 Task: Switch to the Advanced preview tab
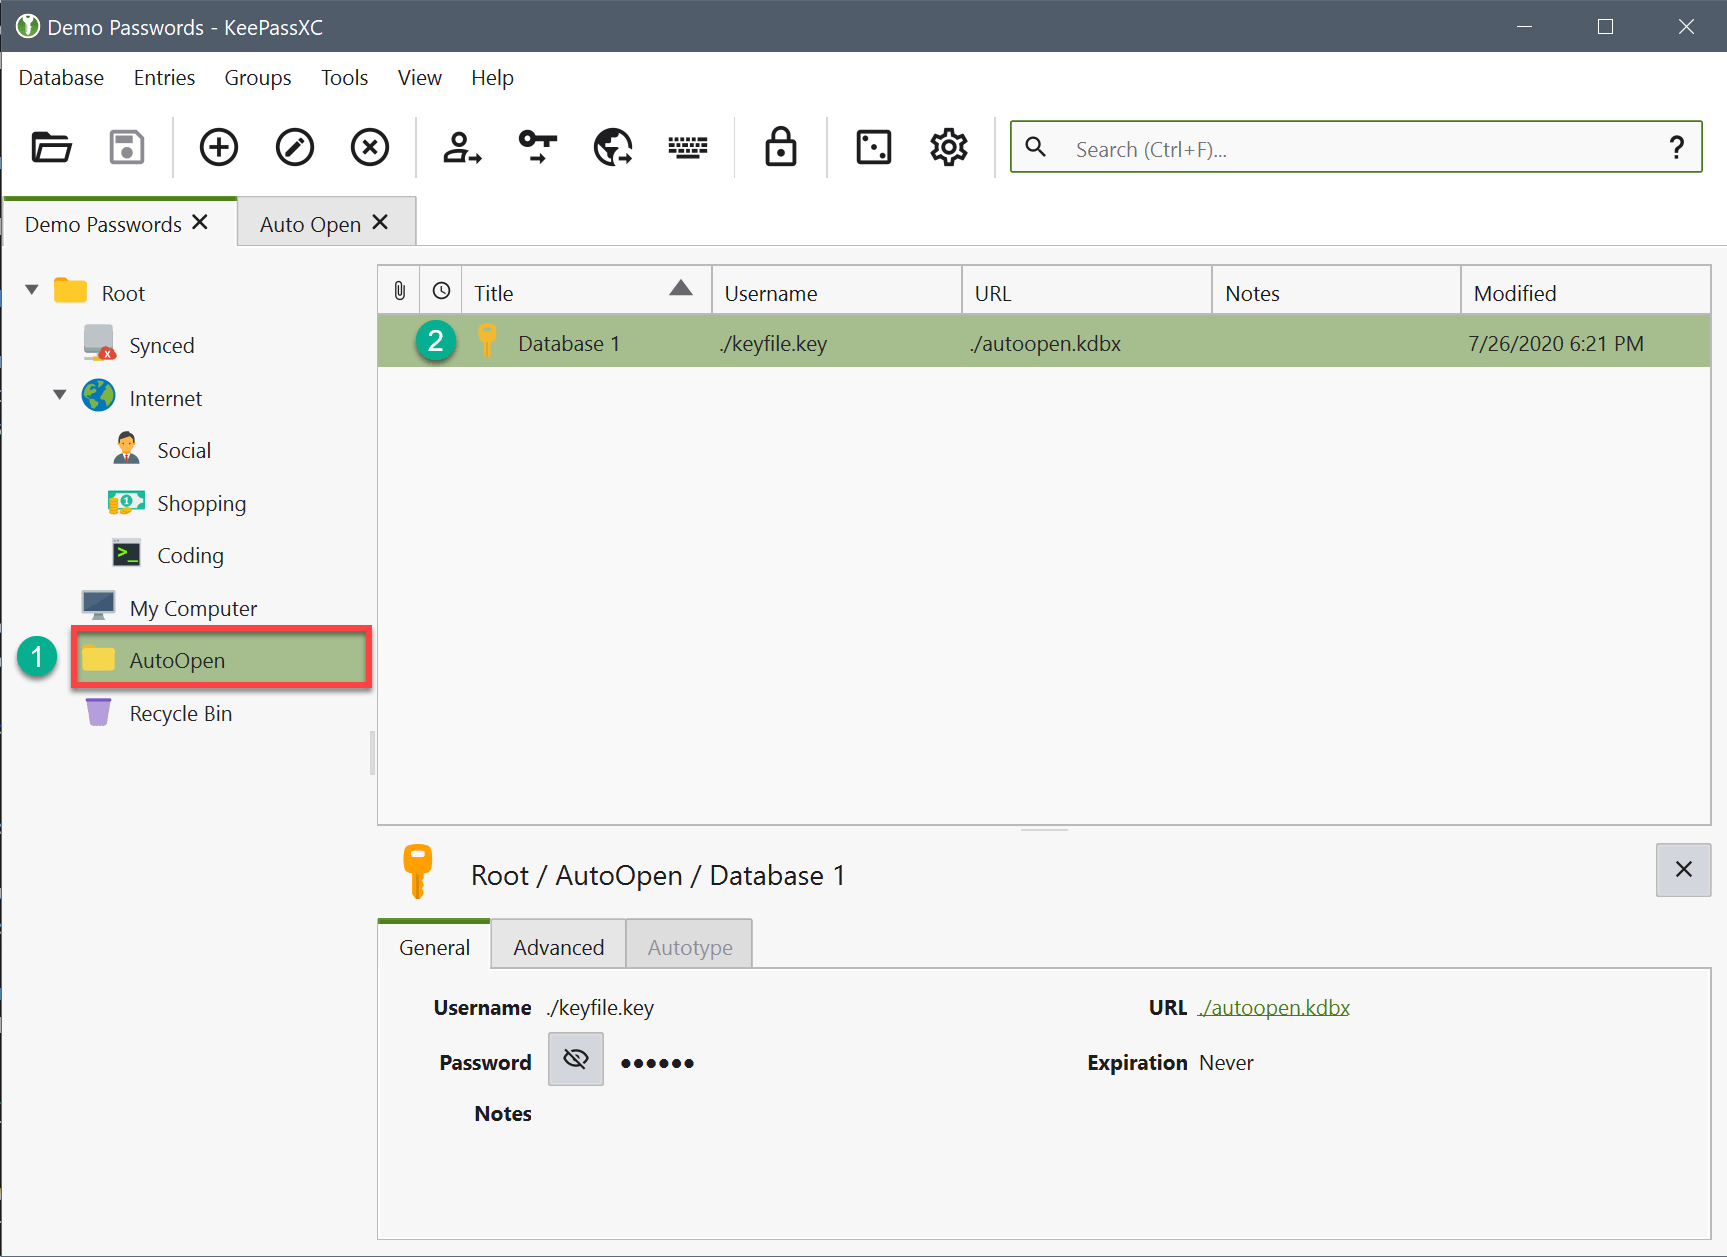coord(558,947)
